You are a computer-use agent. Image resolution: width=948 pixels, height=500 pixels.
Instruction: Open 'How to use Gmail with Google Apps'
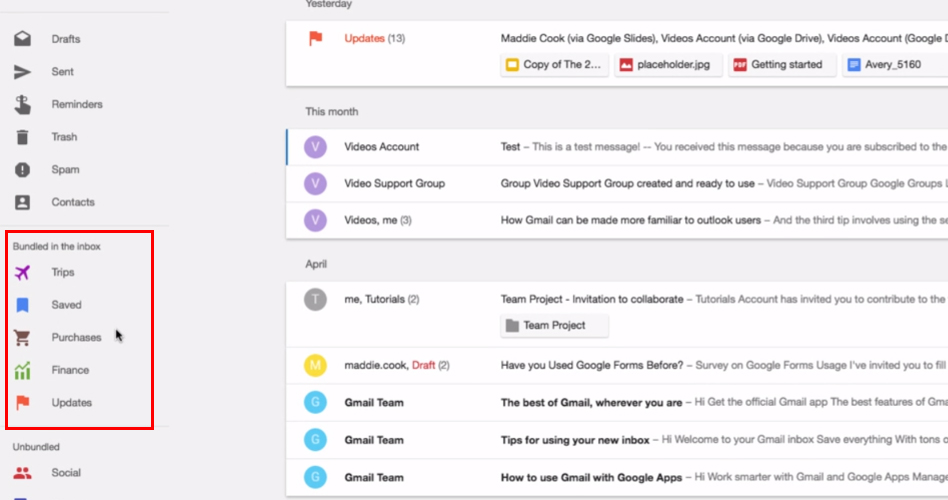coord(617,478)
